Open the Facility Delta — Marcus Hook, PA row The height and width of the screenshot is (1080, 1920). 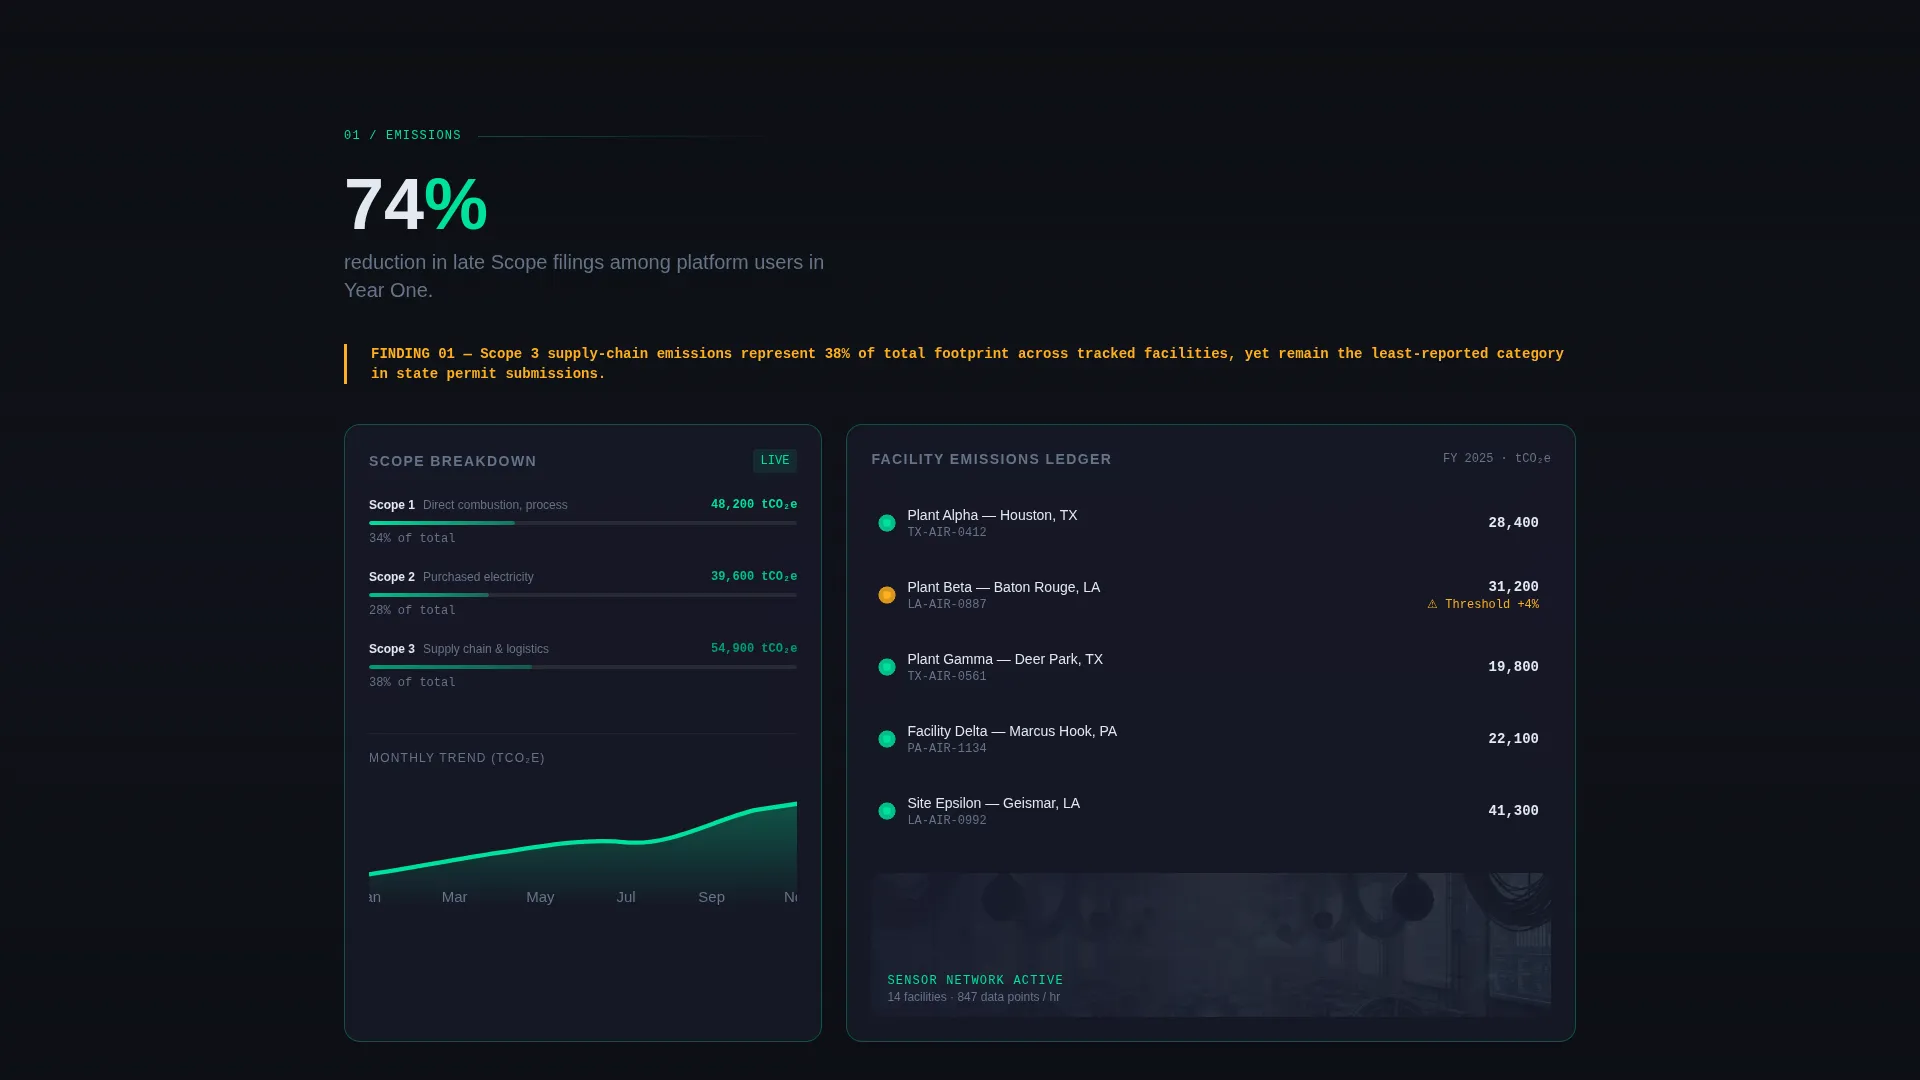click(x=1211, y=739)
